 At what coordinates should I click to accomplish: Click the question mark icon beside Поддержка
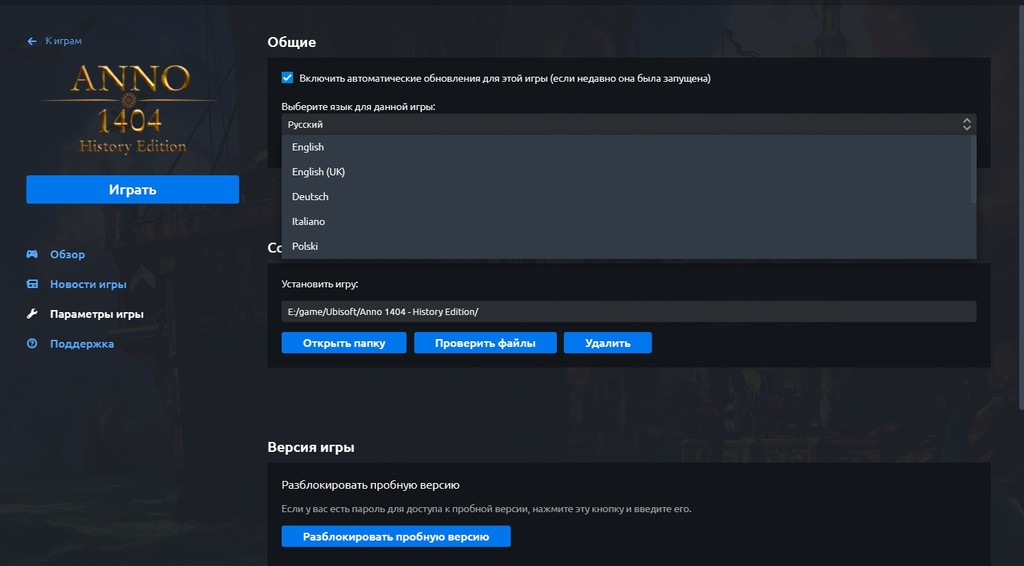click(x=32, y=343)
